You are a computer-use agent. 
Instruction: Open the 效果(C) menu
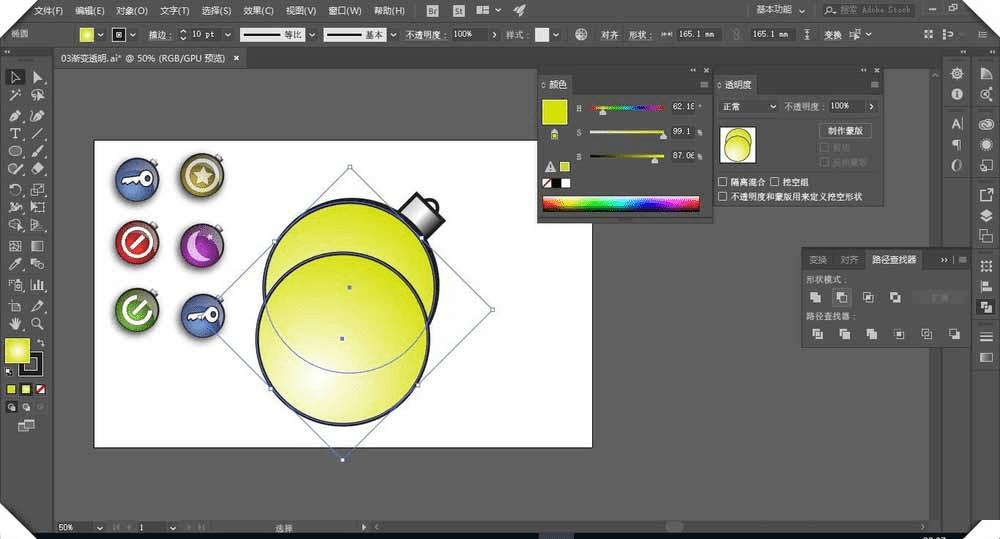click(259, 11)
